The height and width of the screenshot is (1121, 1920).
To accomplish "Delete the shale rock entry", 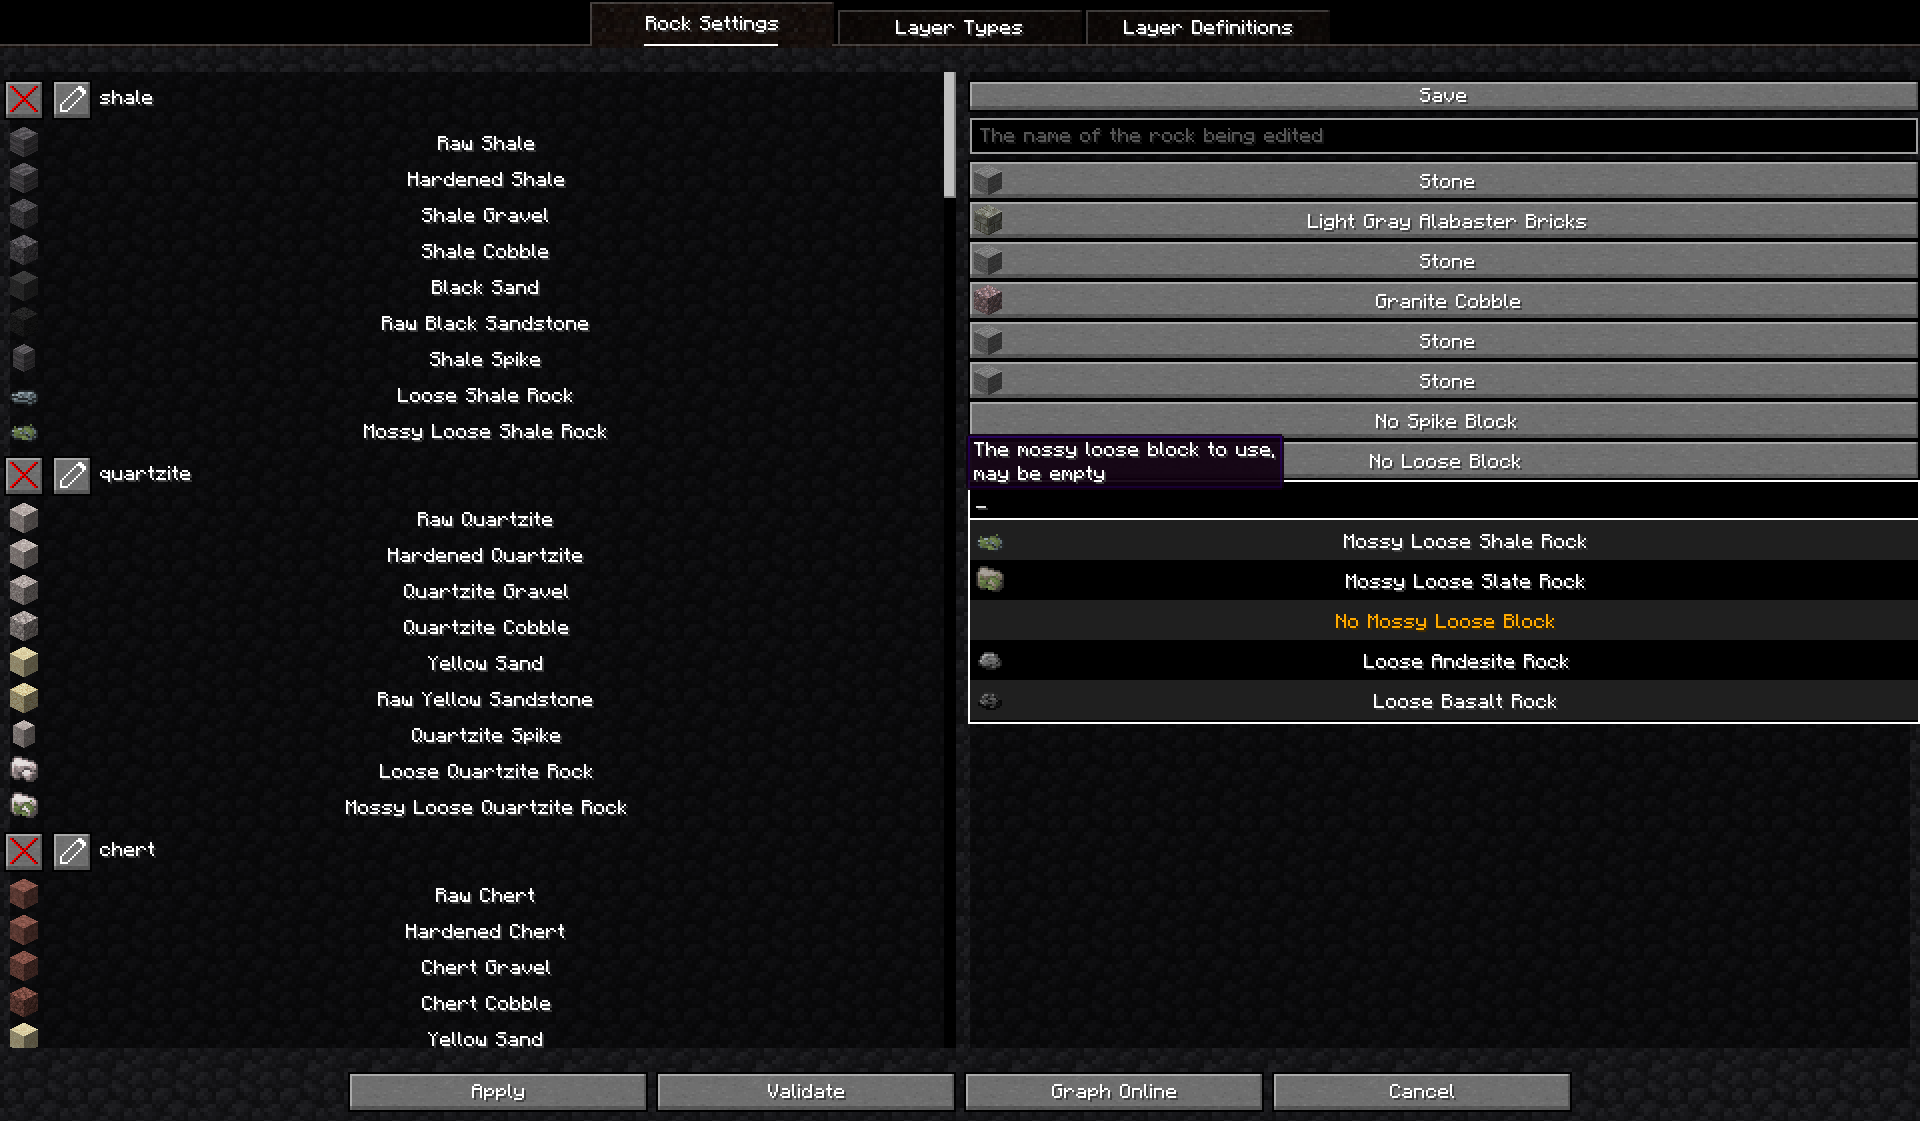I will pyautogui.click(x=24, y=99).
